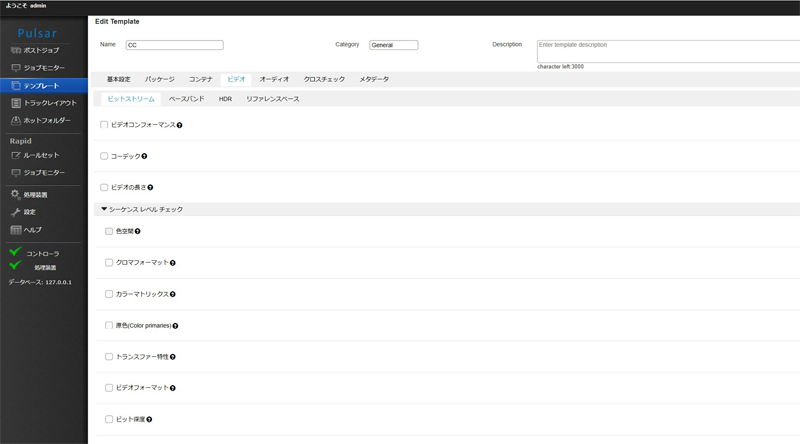This screenshot has width=800, height=444.
Task: Click info icon beside カラーマトリックス
Action: point(172,294)
